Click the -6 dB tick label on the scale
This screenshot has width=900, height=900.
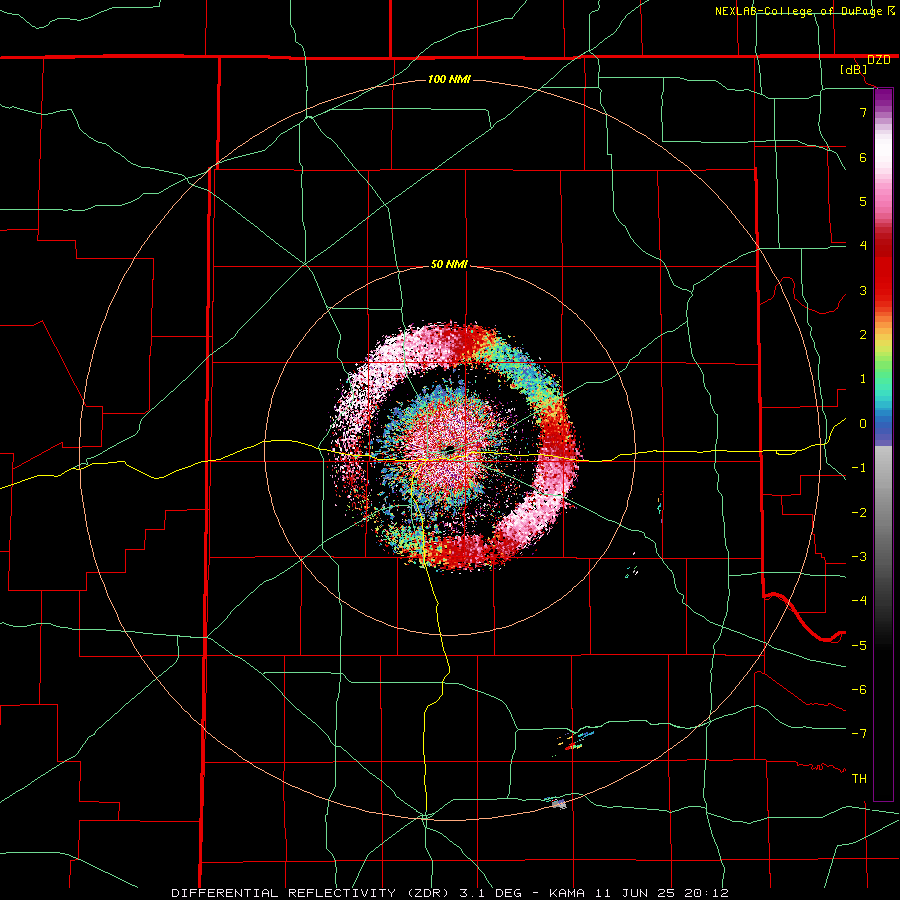click(x=859, y=690)
